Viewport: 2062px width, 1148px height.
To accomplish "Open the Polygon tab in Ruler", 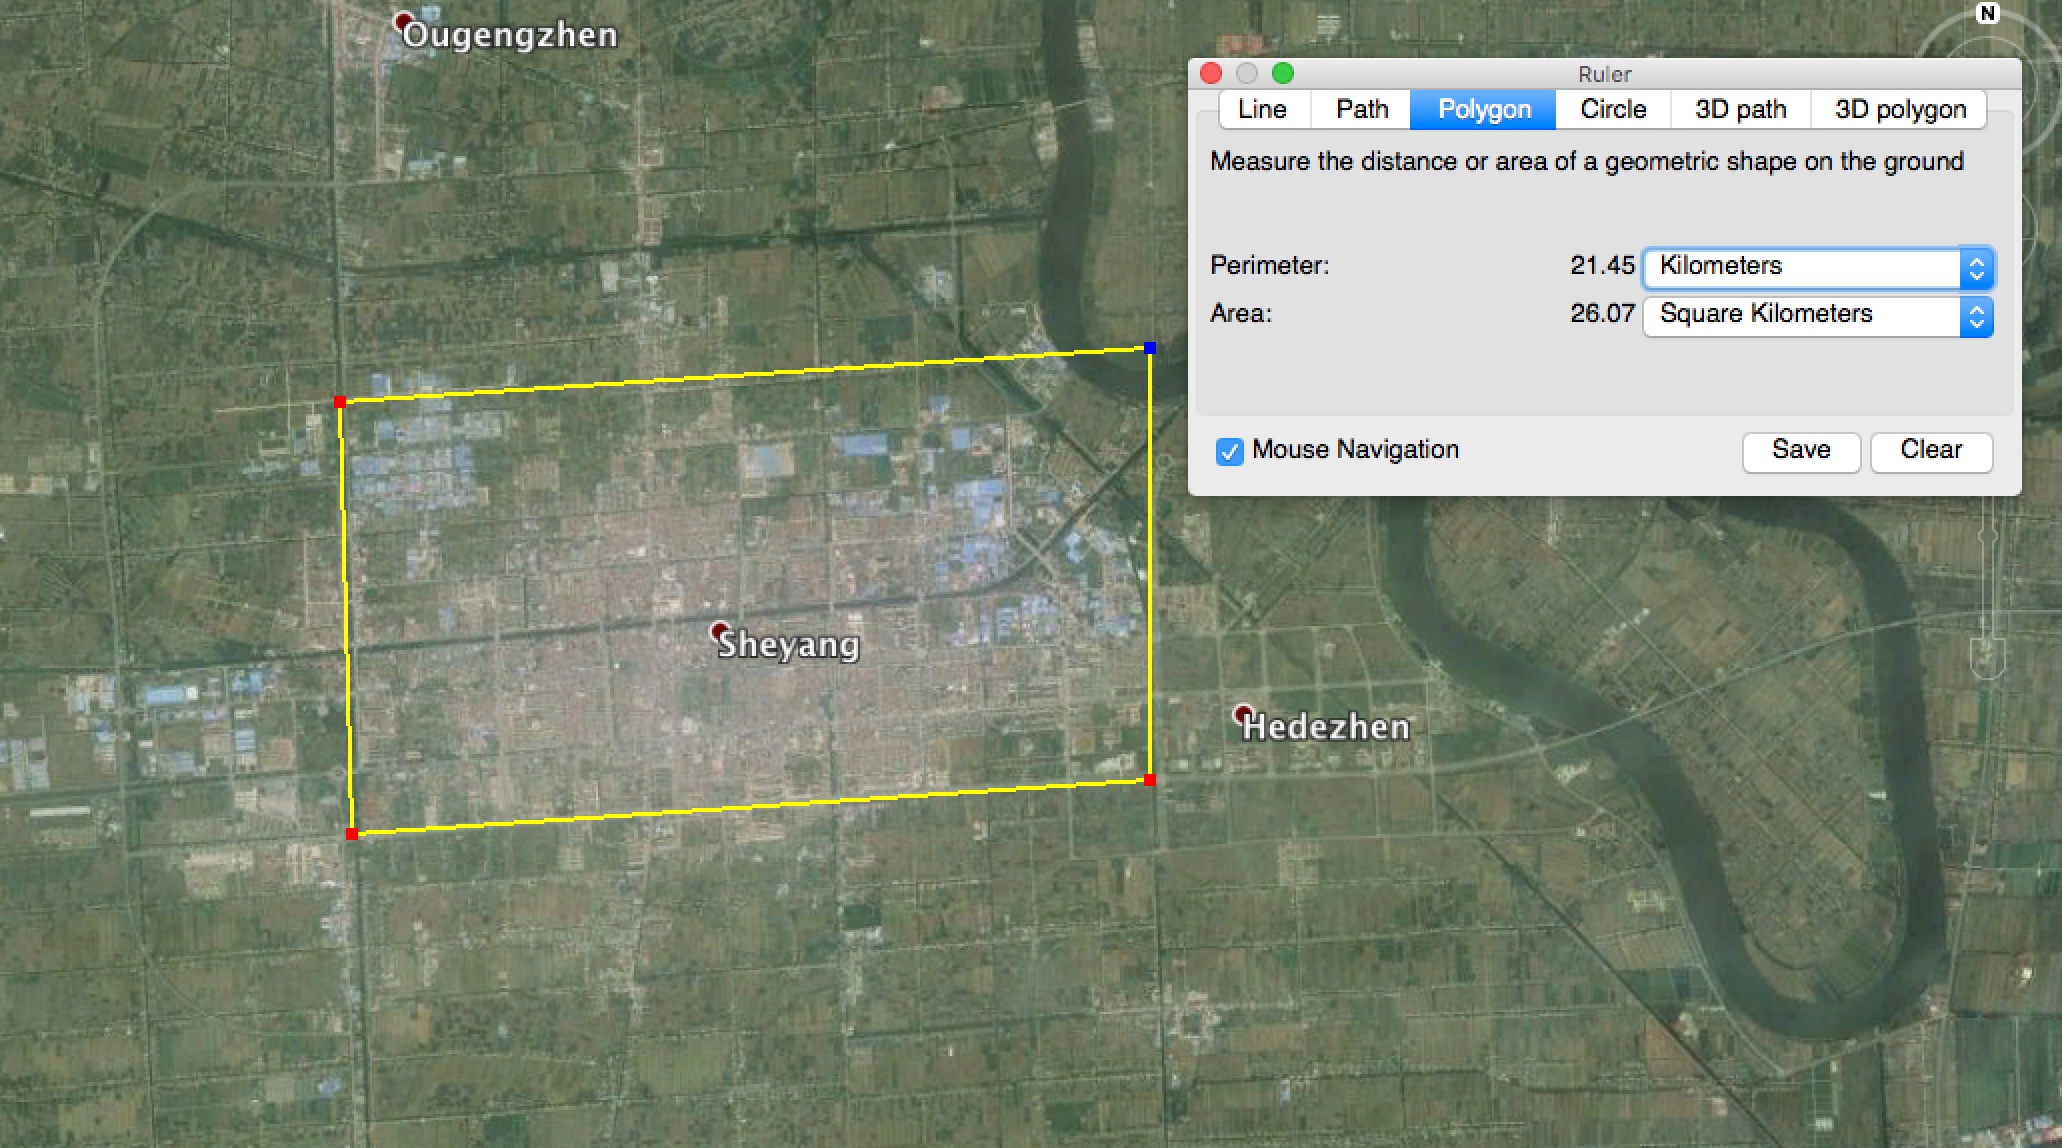I will (x=1483, y=109).
